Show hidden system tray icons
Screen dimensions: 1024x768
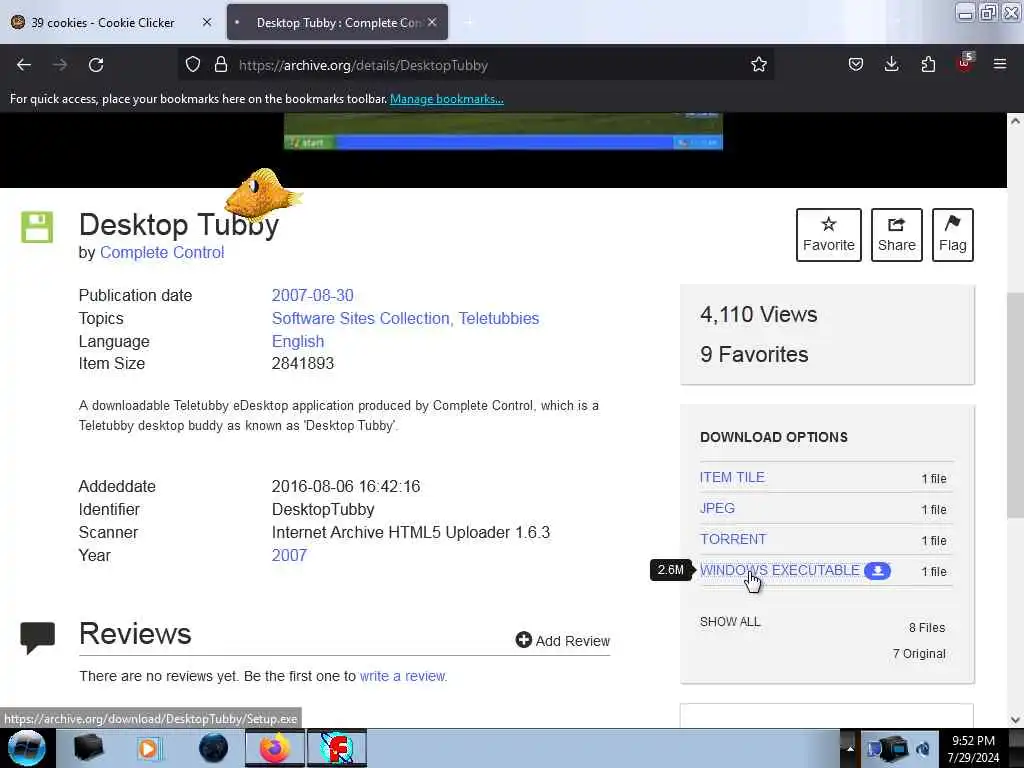point(850,749)
